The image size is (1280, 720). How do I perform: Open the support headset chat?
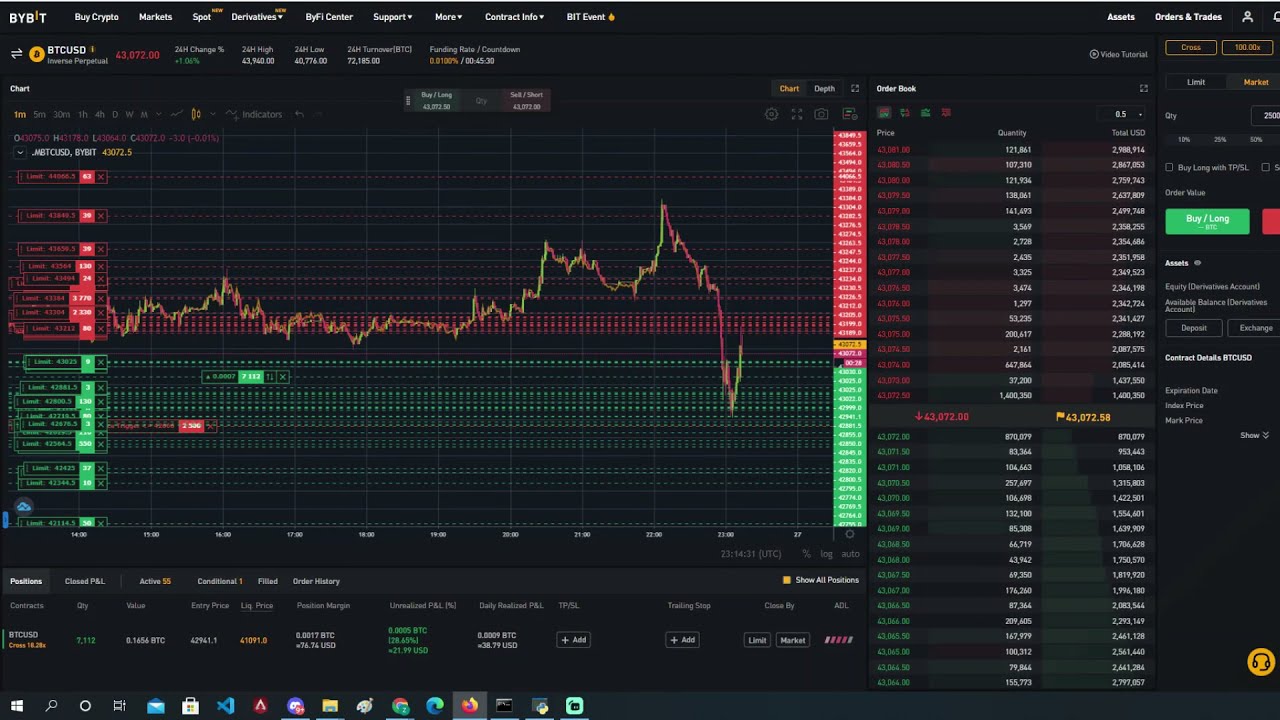(1260, 662)
